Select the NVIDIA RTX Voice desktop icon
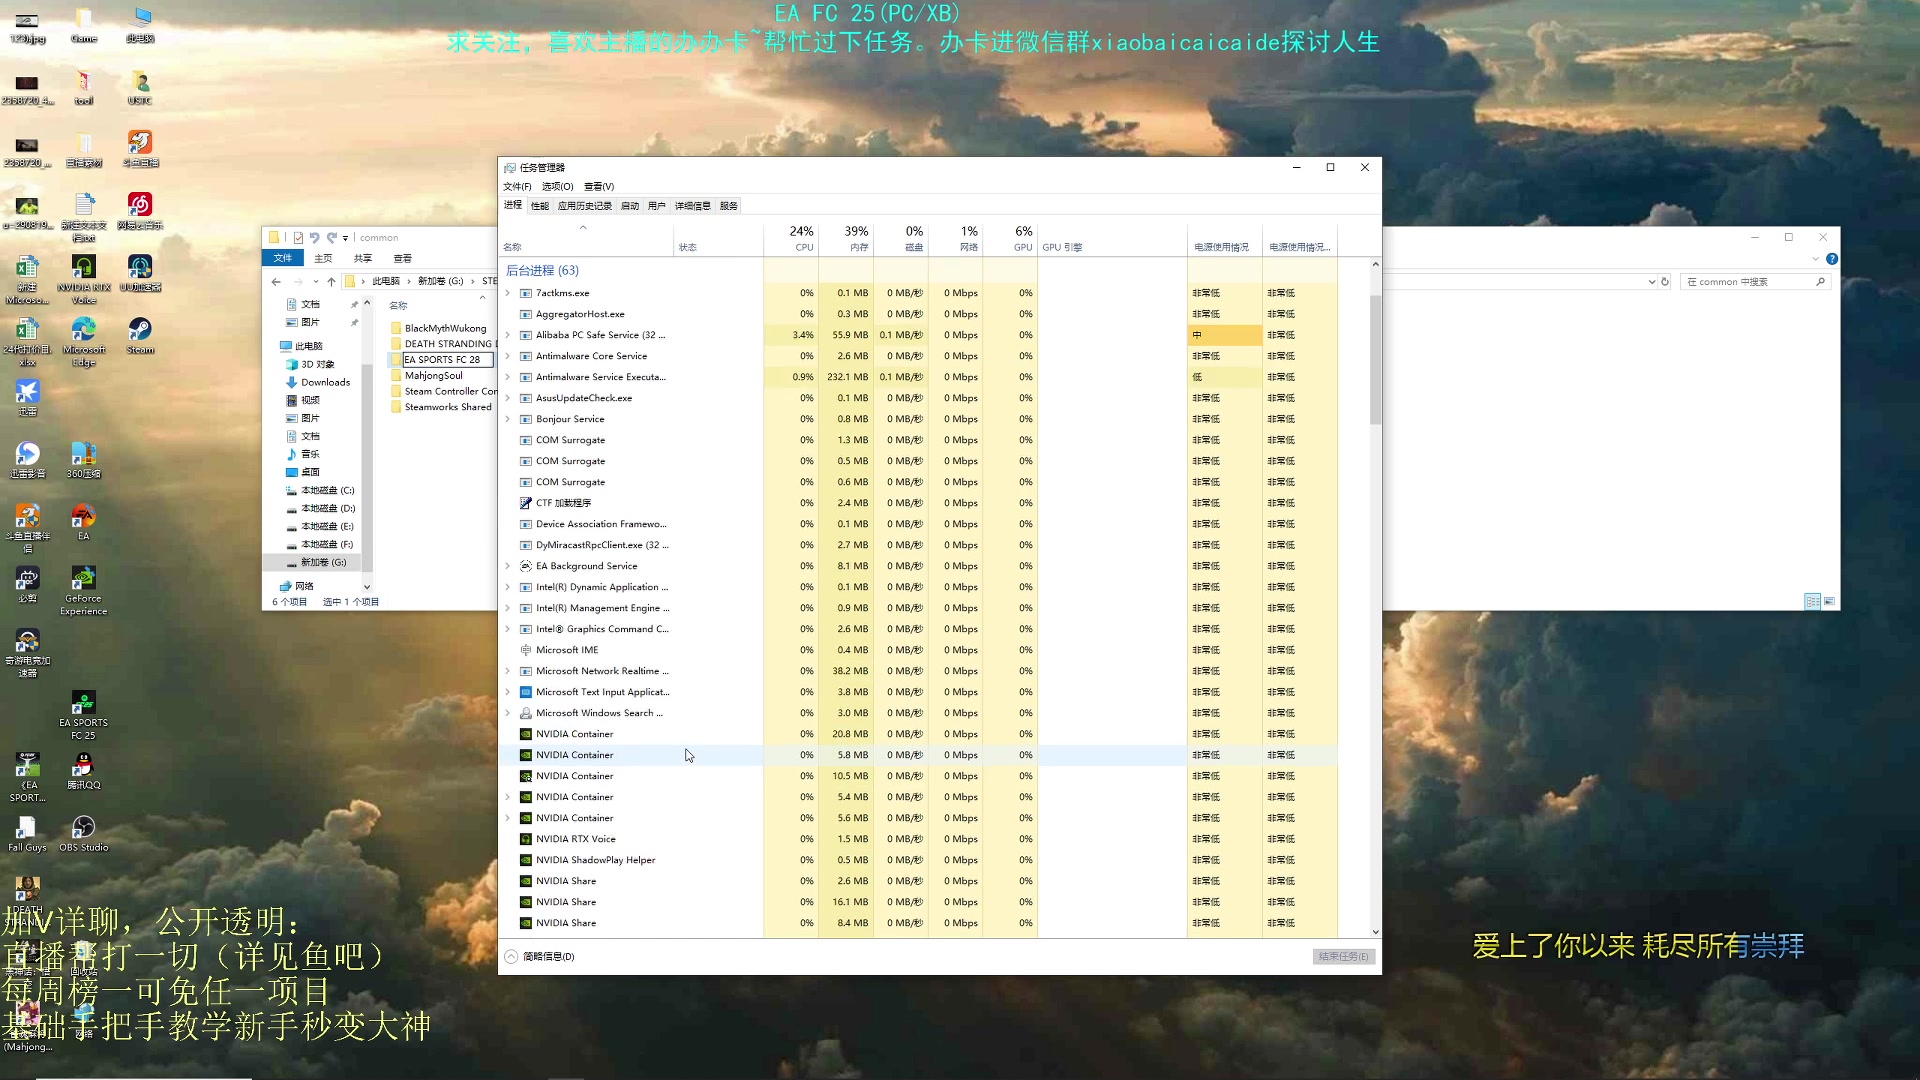The width and height of the screenshot is (1920, 1080). tap(84, 279)
